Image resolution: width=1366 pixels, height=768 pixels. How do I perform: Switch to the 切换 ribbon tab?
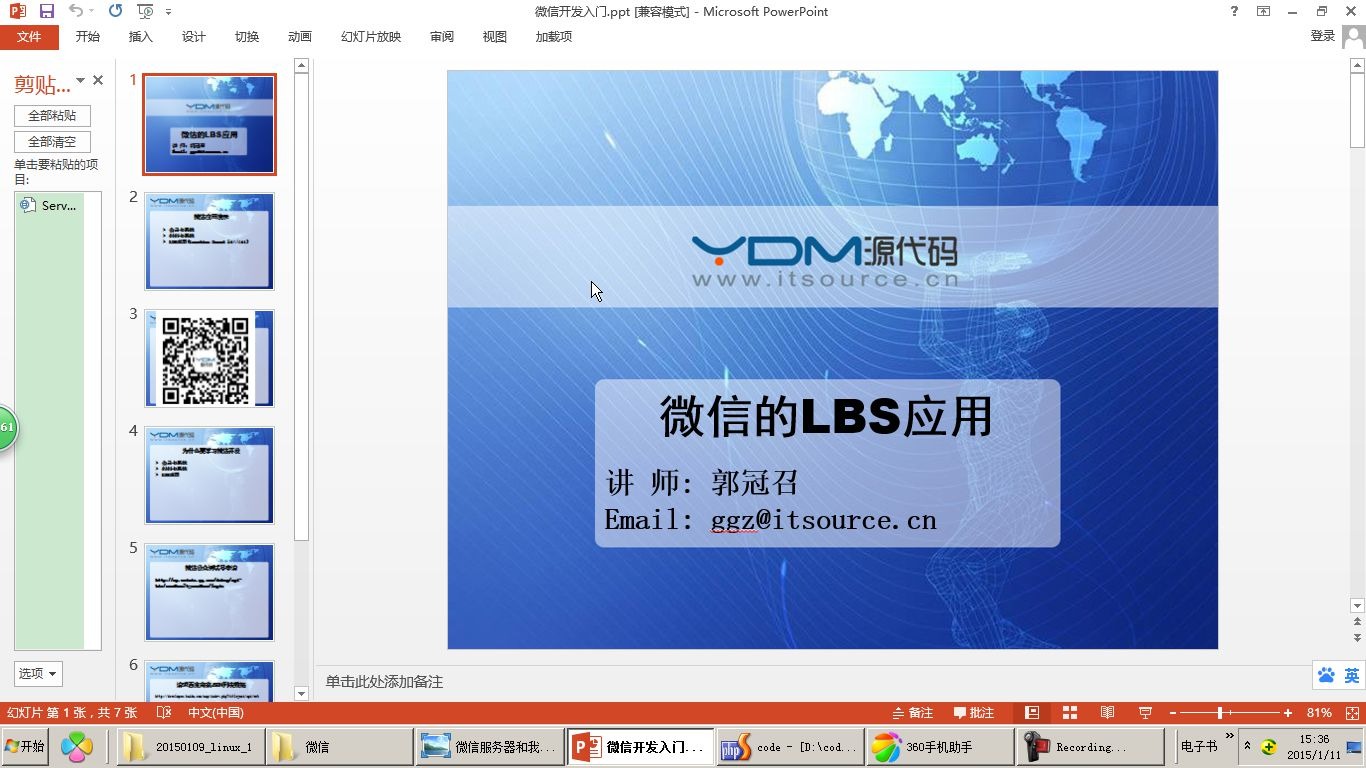coord(247,36)
